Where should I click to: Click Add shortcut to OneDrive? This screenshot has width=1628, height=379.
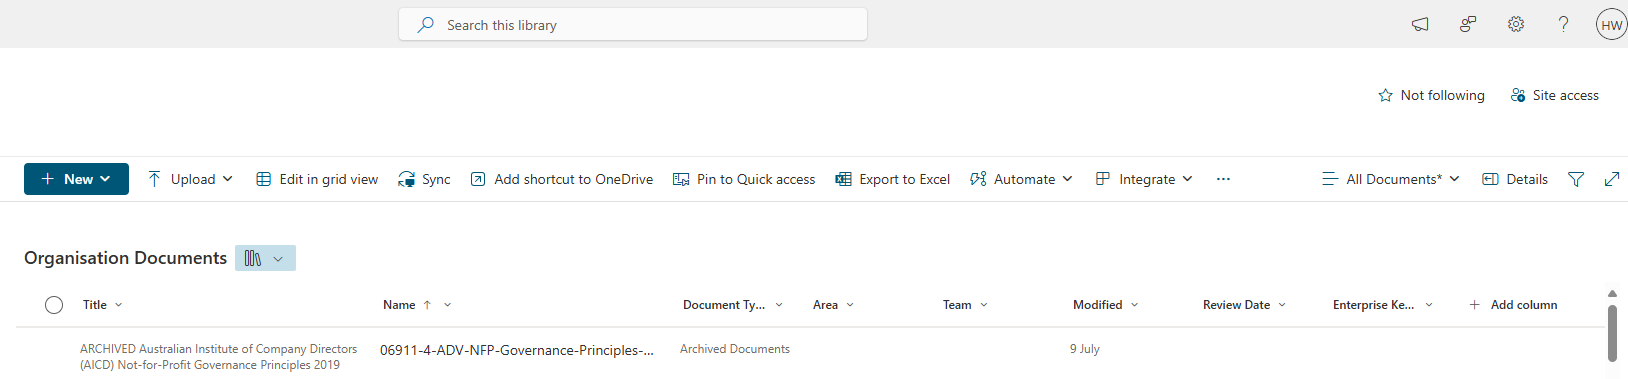[561, 179]
